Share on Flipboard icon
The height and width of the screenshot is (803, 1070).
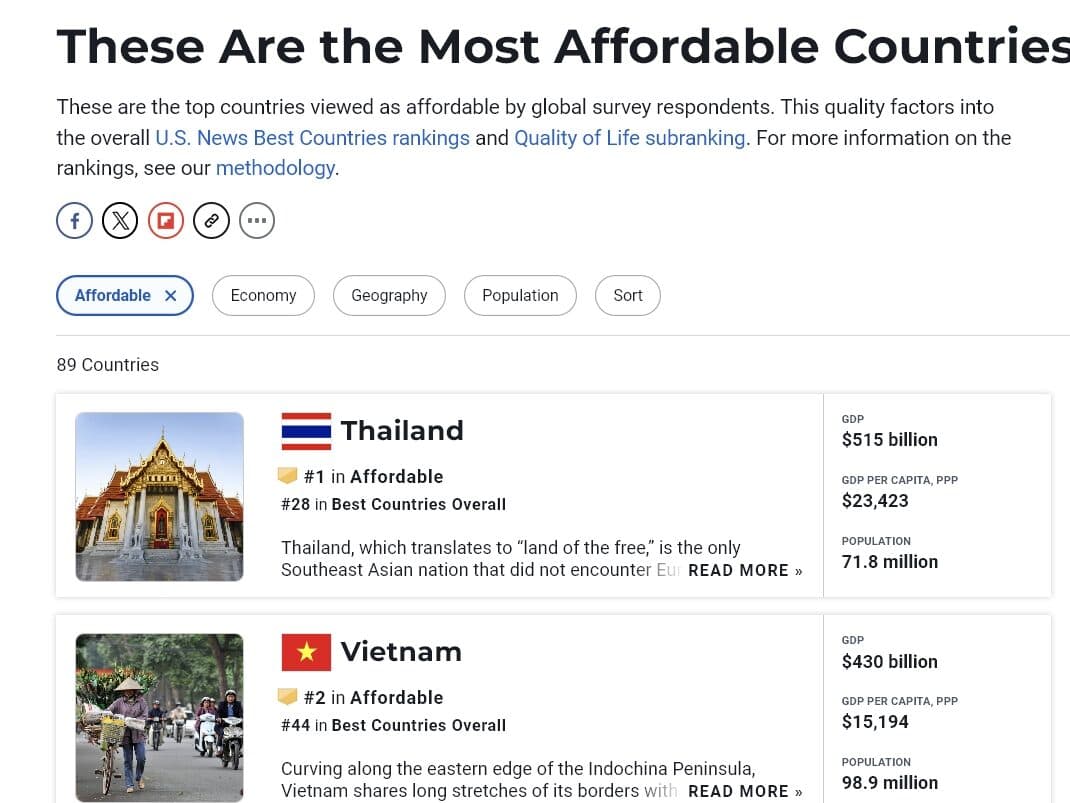point(166,220)
